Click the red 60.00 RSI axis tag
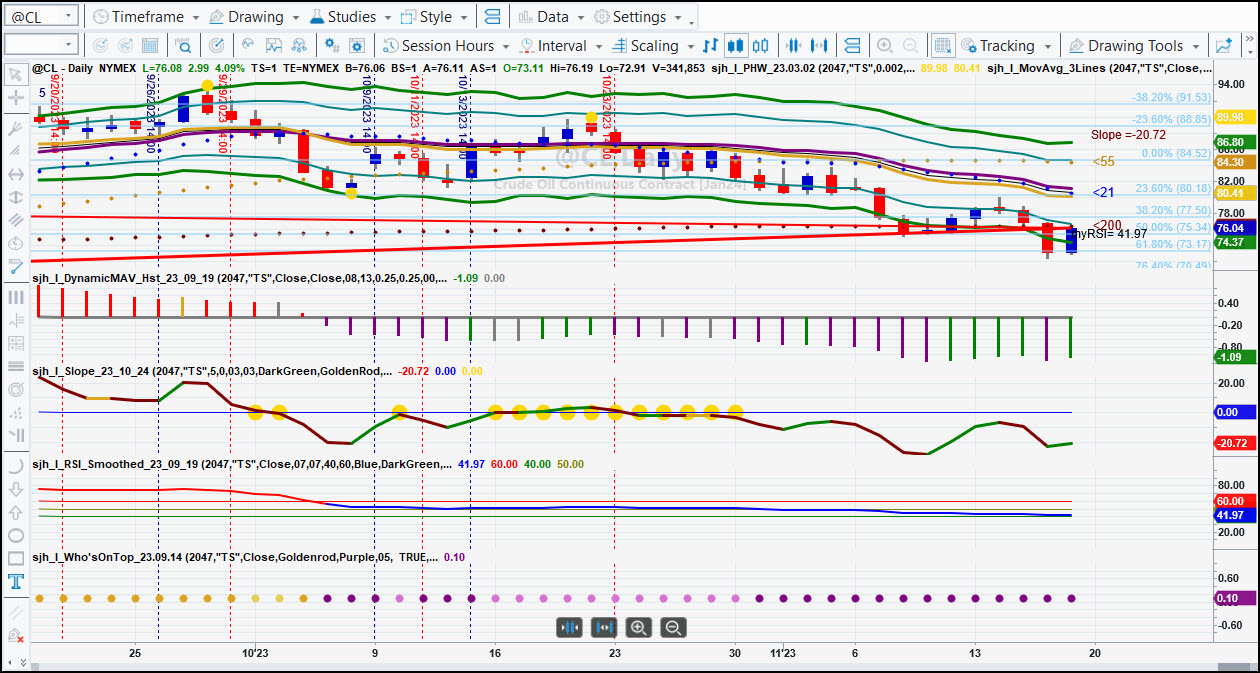This screenshot has width=1260, height=673. pos(1234,501)
